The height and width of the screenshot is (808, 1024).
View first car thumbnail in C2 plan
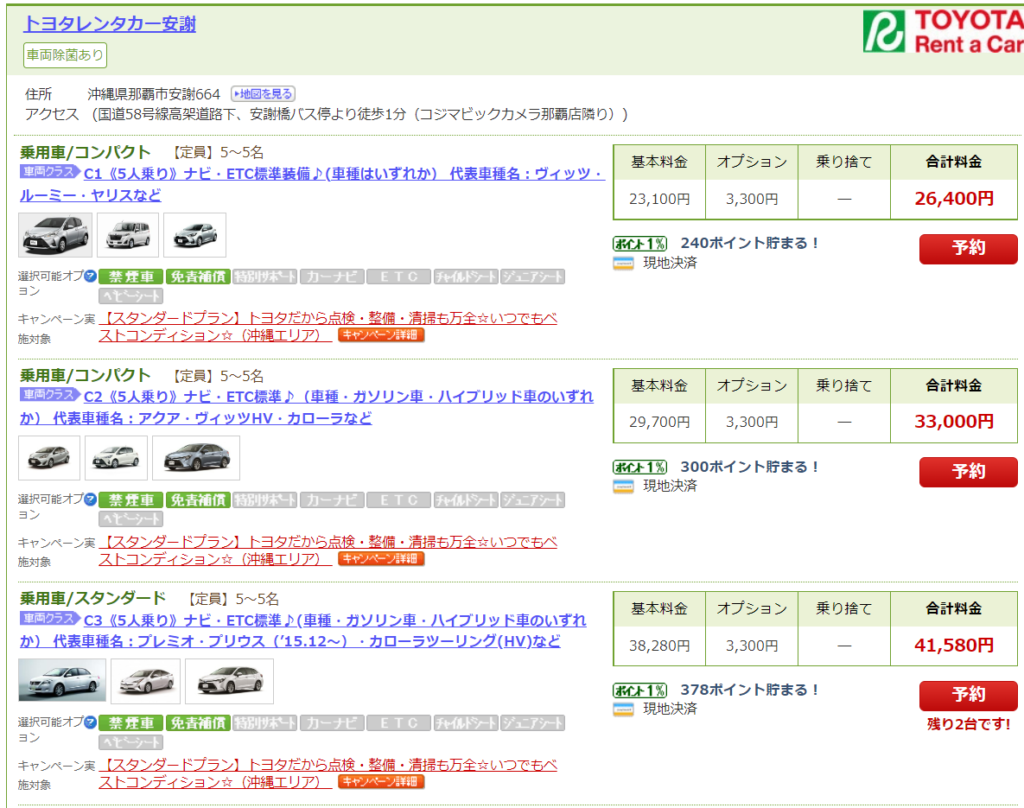pos(49,458)
